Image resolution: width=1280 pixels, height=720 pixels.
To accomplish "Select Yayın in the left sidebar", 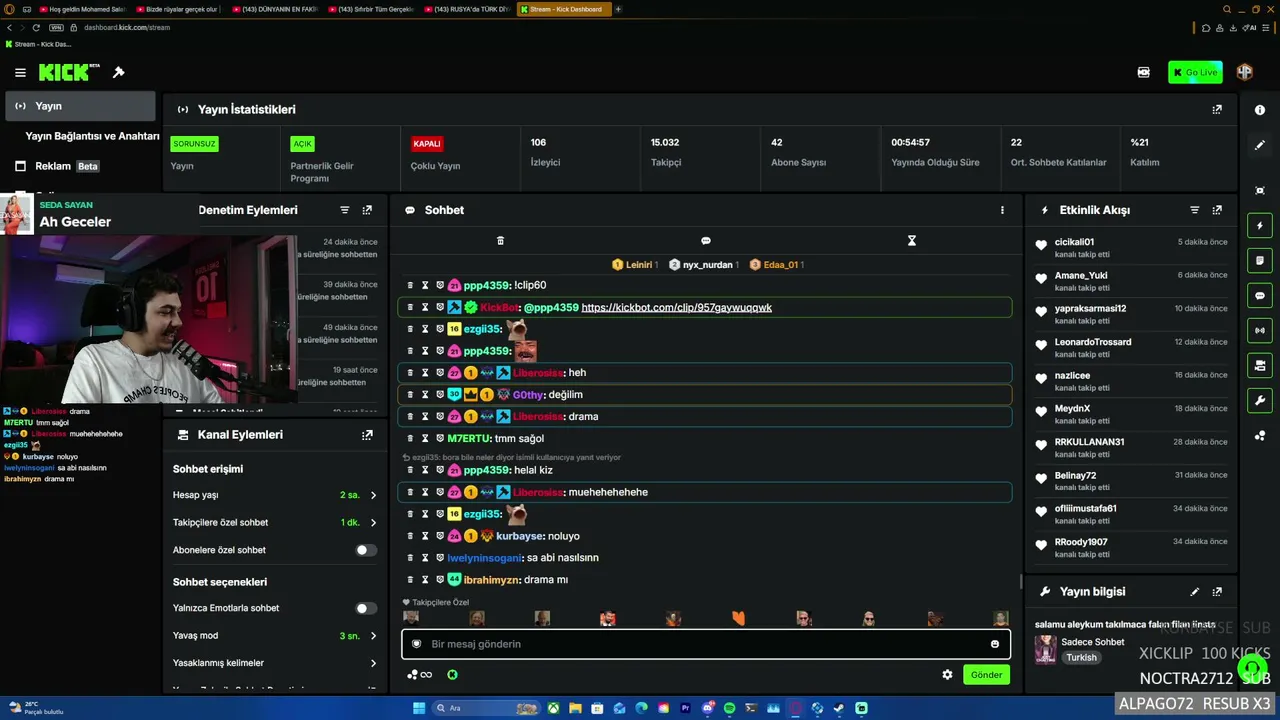I will tap(80, 106).
